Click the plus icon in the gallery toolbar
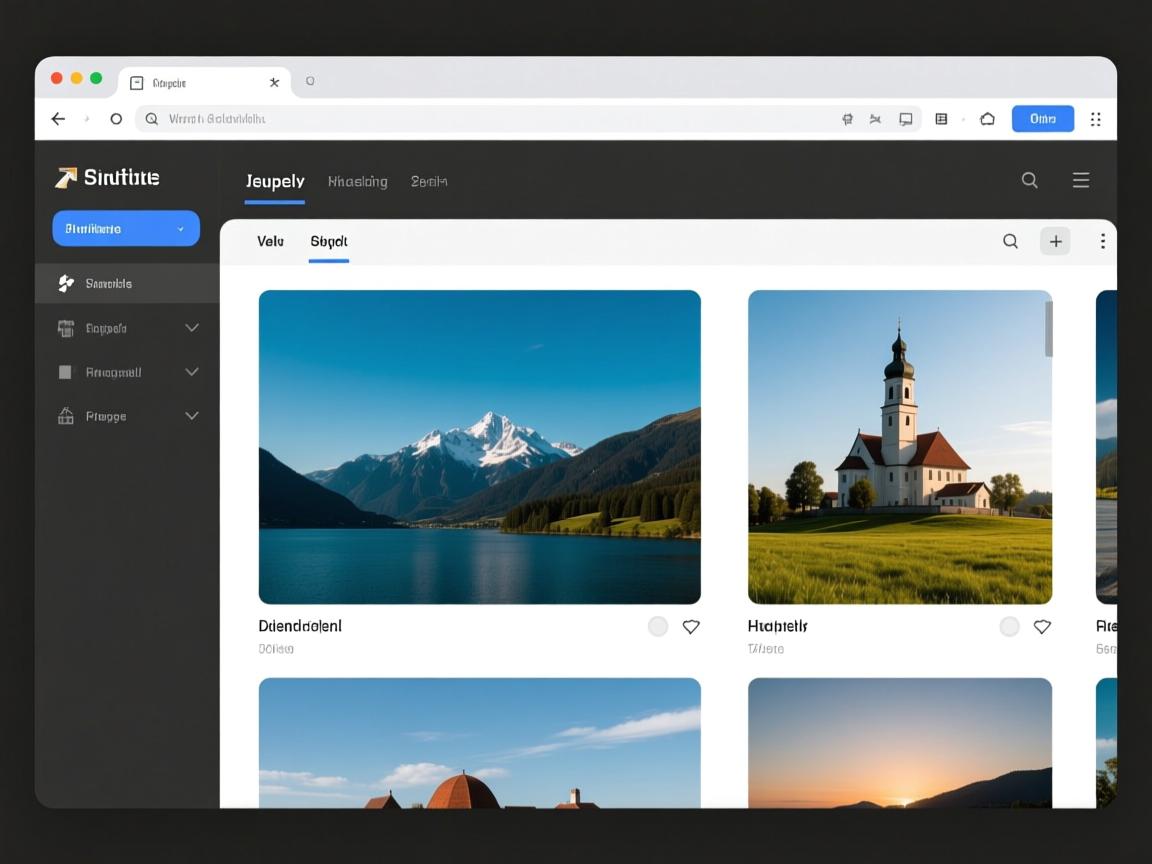The width and height of the screenshot is (1152, 864). click(1055, 241)
